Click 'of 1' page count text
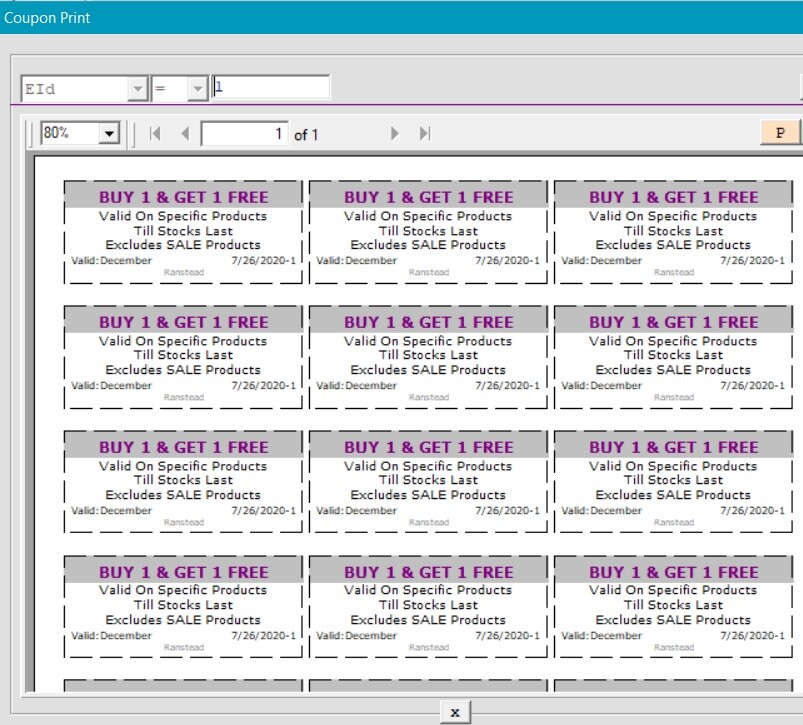This screenshot has height=725, width=803. (x=306, y=135)
